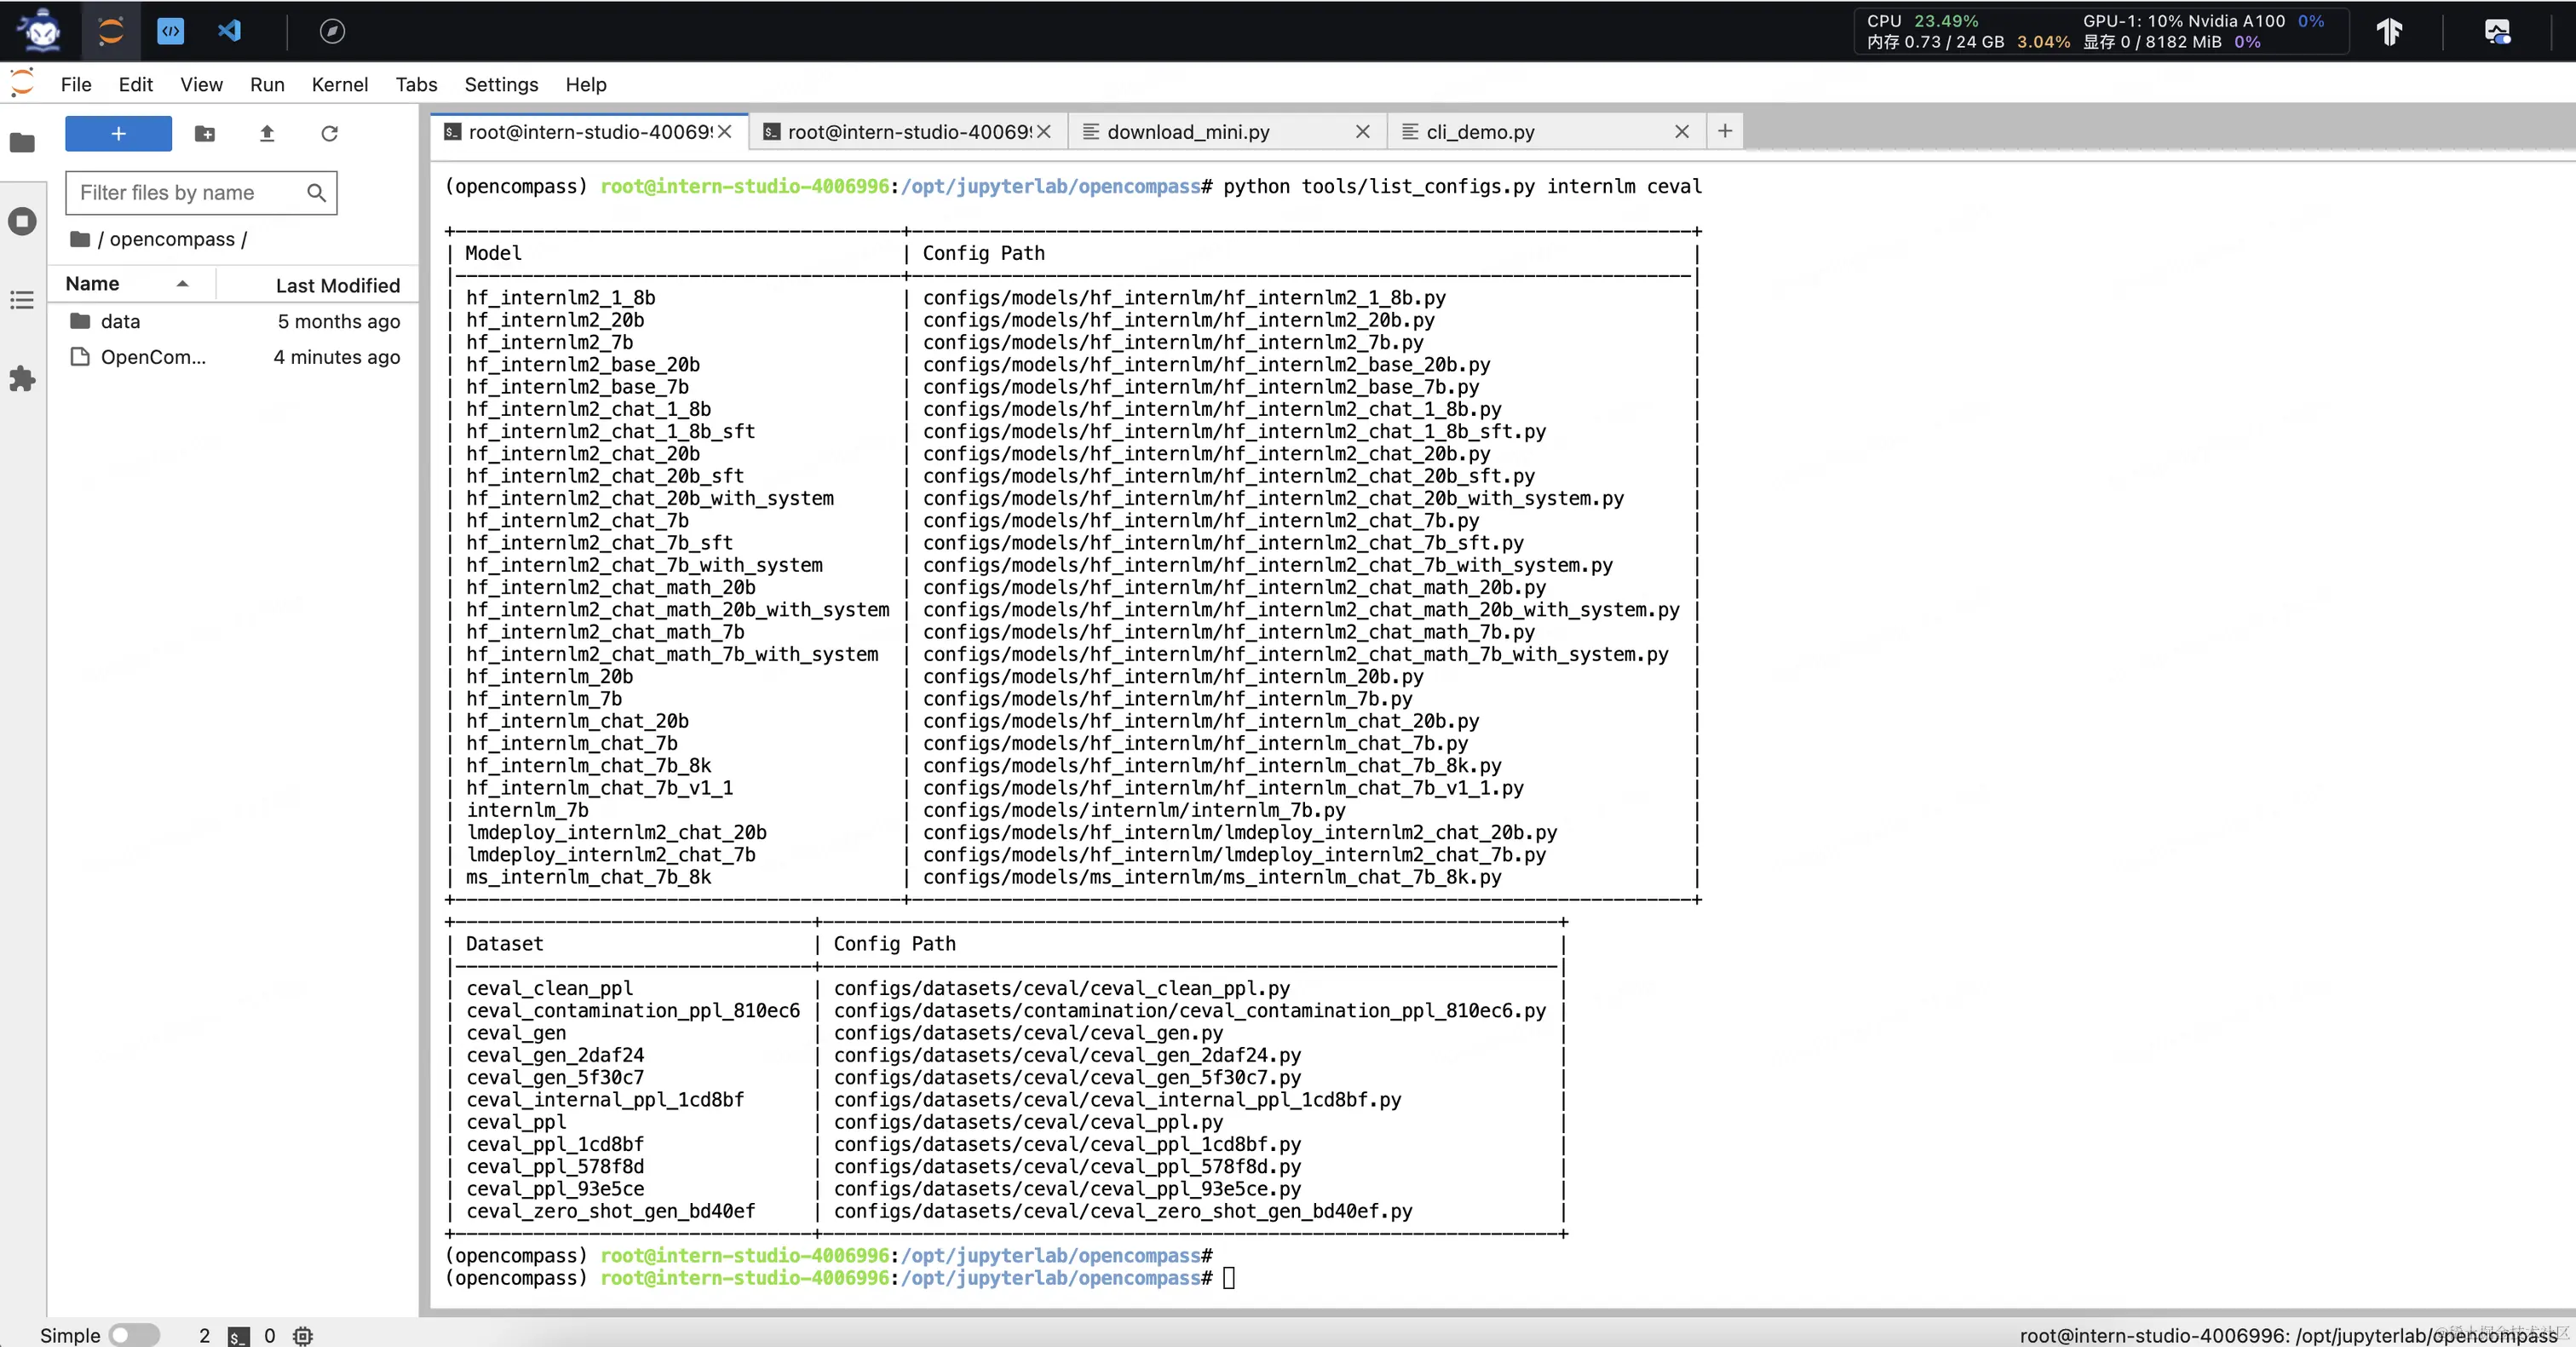Open the Kernel menu
This screenshot has width=2576, height=1347.
[339, 84]
